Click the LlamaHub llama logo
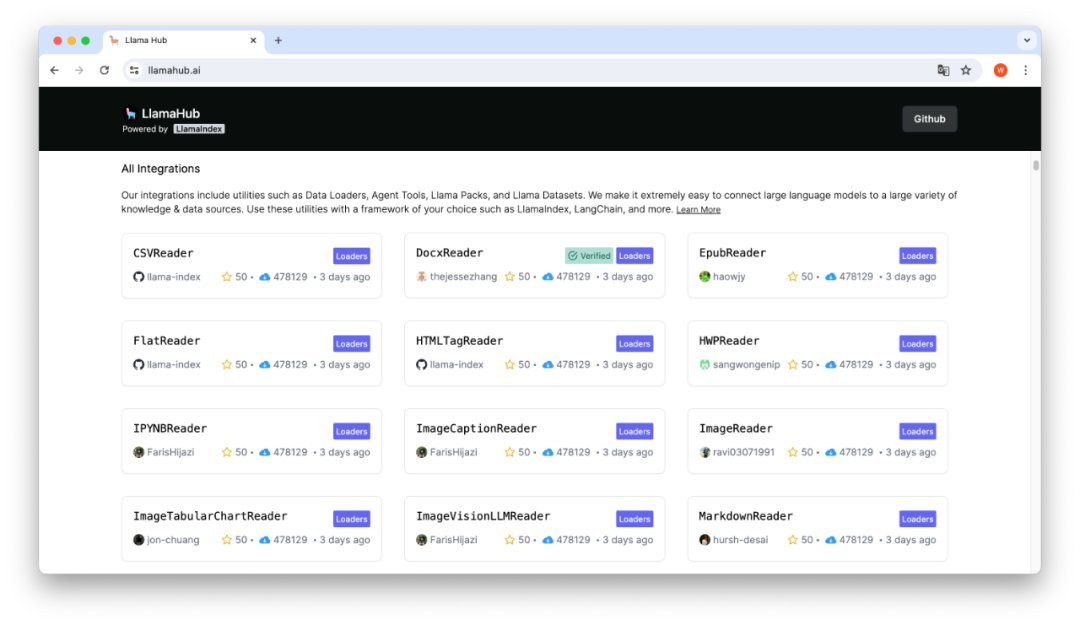 (x=130, y=114)
